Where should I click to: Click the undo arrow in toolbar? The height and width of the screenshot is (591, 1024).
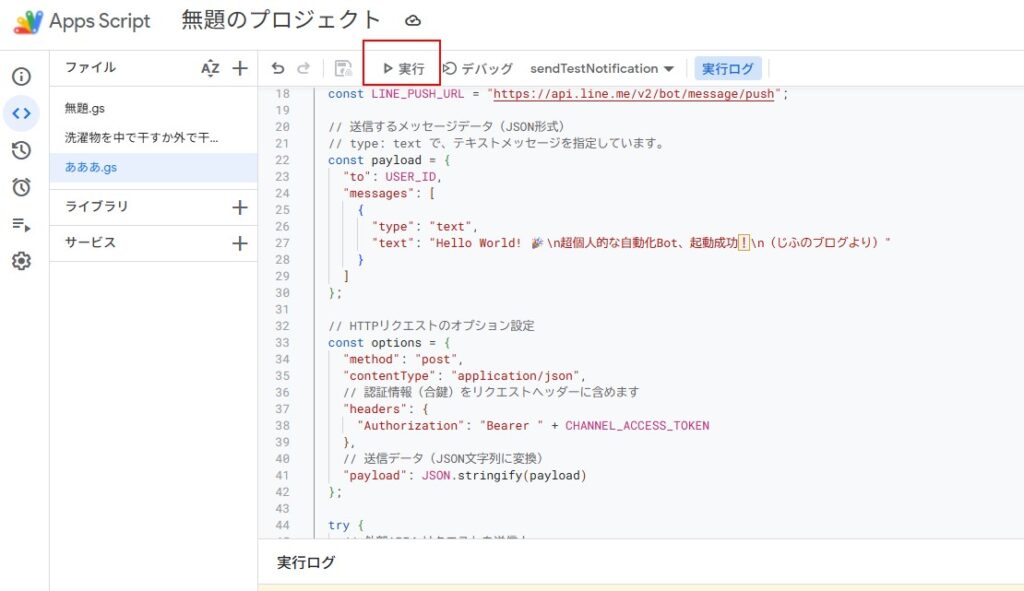pos(278,68)
